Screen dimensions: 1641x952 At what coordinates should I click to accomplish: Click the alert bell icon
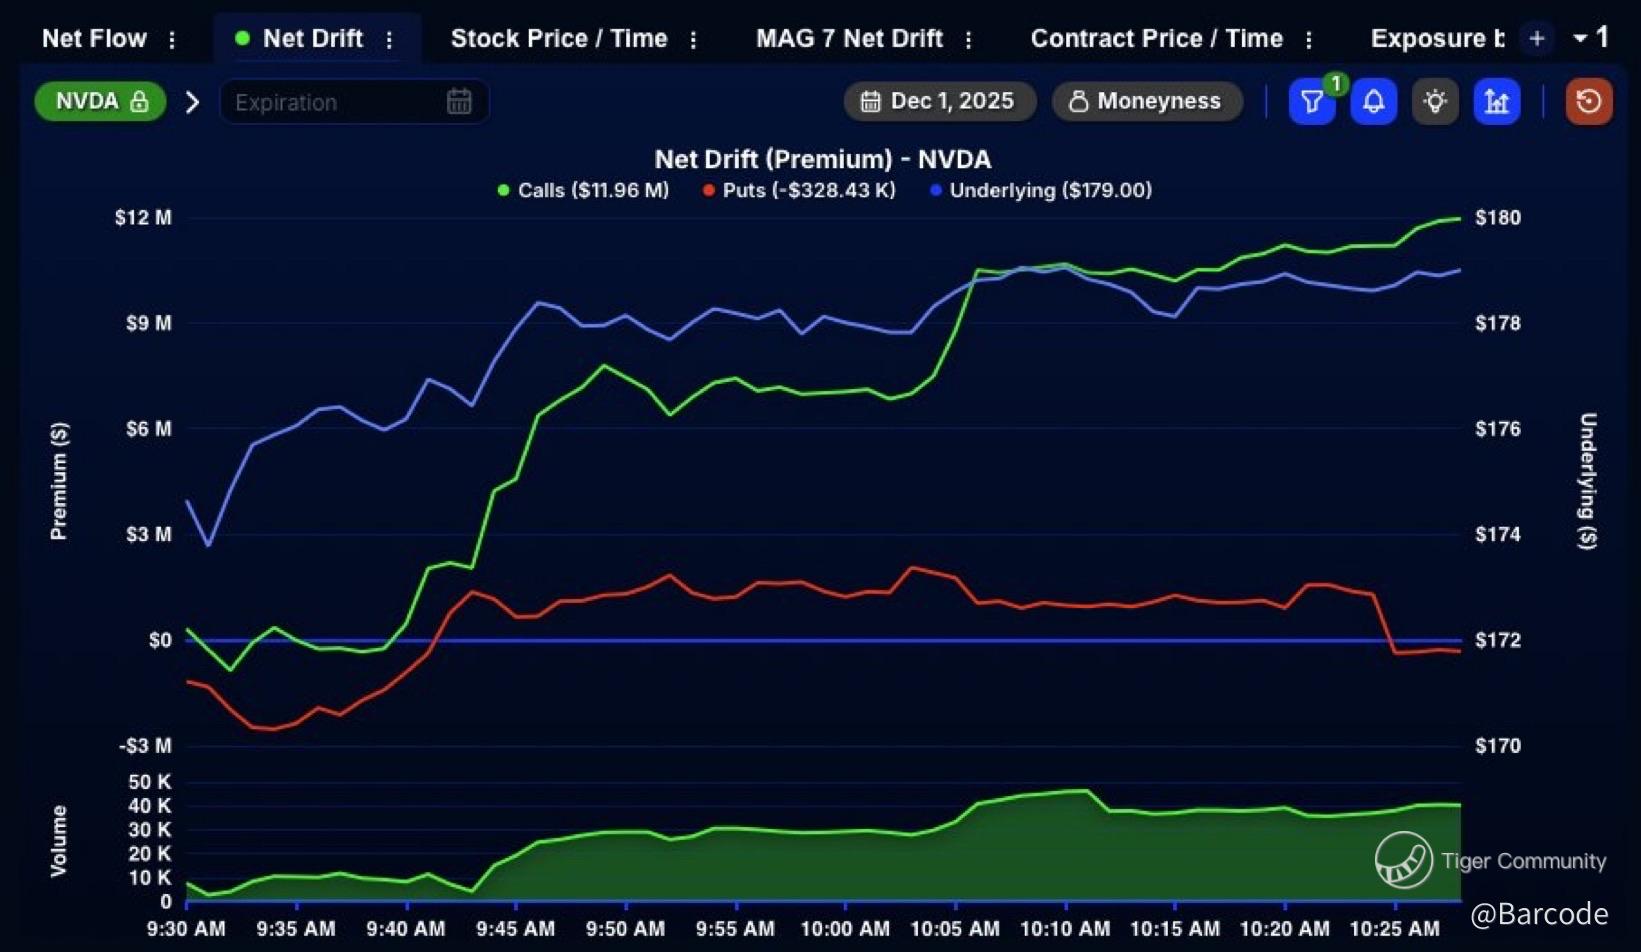click(1374, 101)
